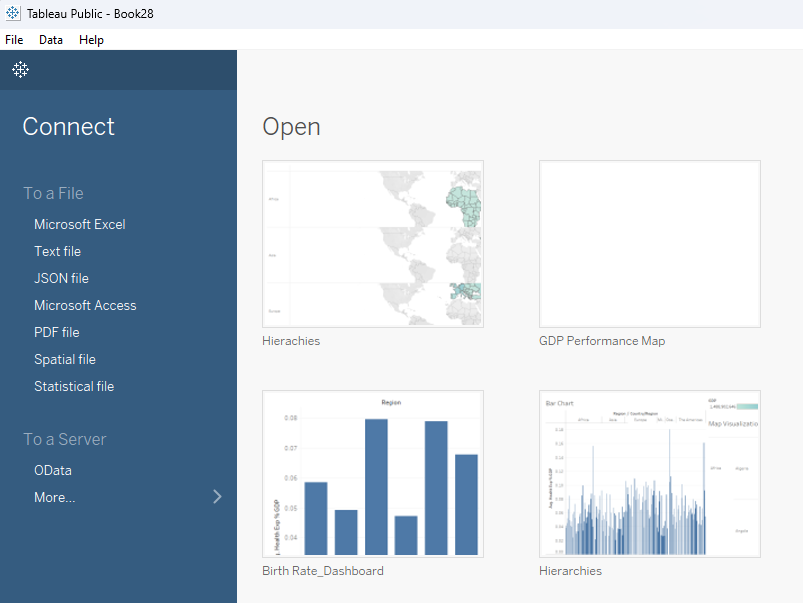Connect to a Spatial file
Image resolution: width=803 pixels, height=603 pixels.
point(65,359)
